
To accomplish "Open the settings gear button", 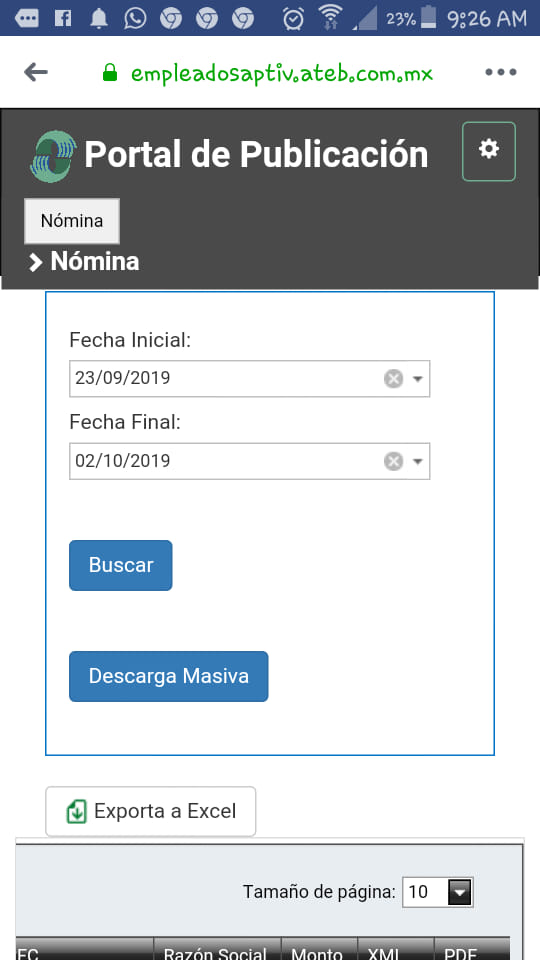I will click(489, 151).
